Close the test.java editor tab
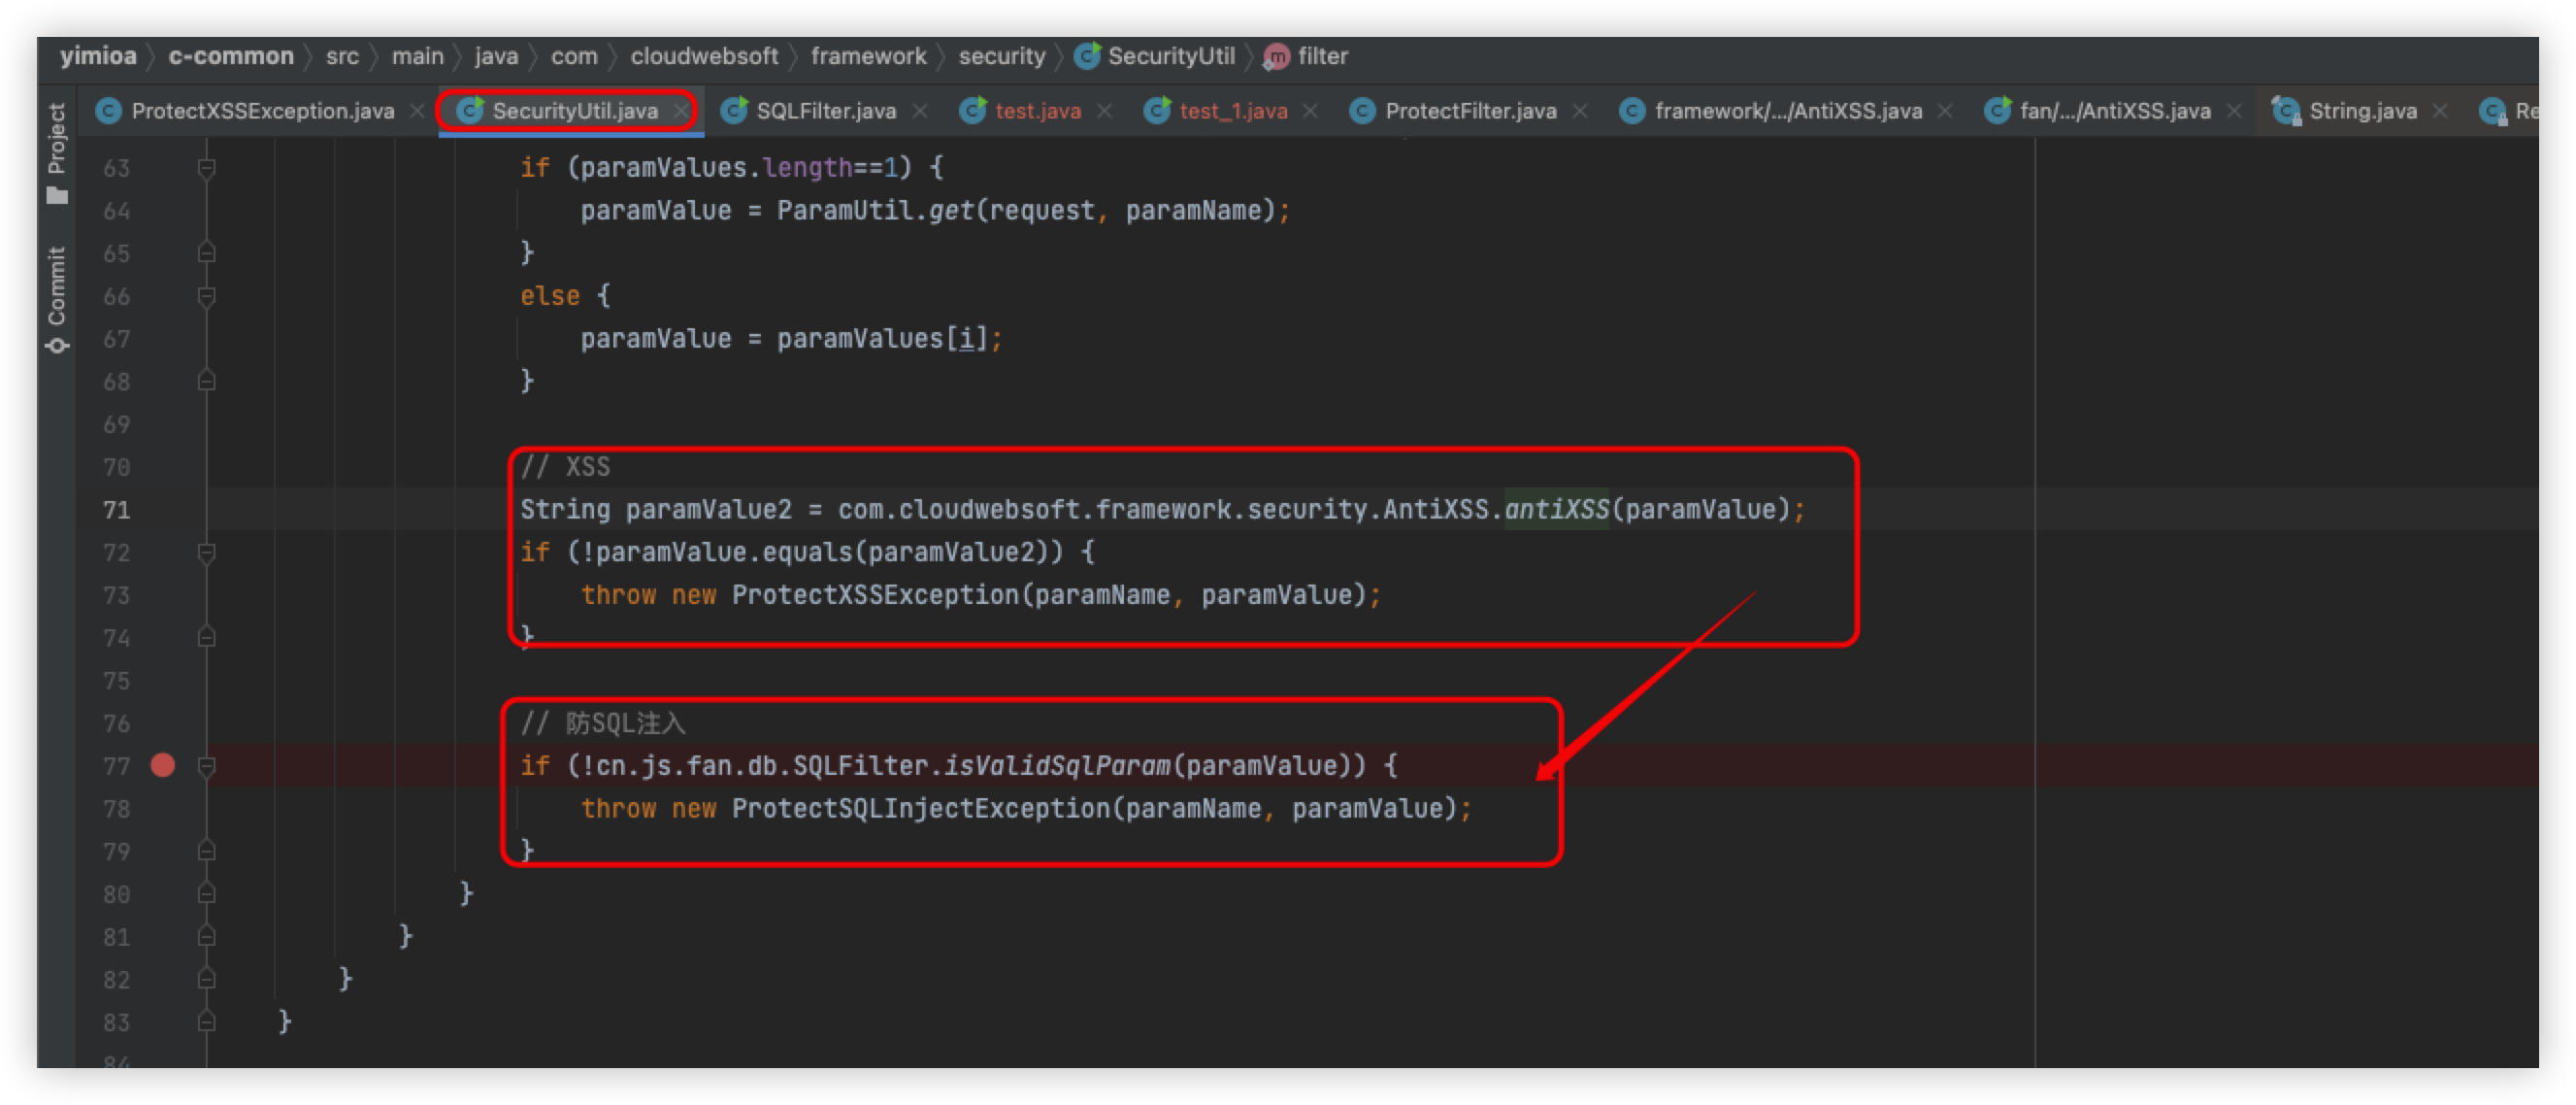Image resolution: width=2576 pixels, height=1105 pixels. pos(1105,111)
